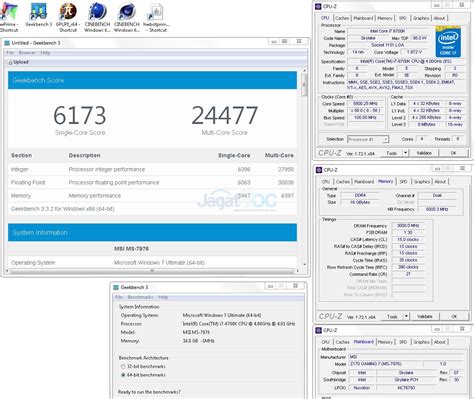Expand the Tools dropdown arrow in the CPU-Z CPU window
This screenshot has width=474, height=399.
click(406, 153)
